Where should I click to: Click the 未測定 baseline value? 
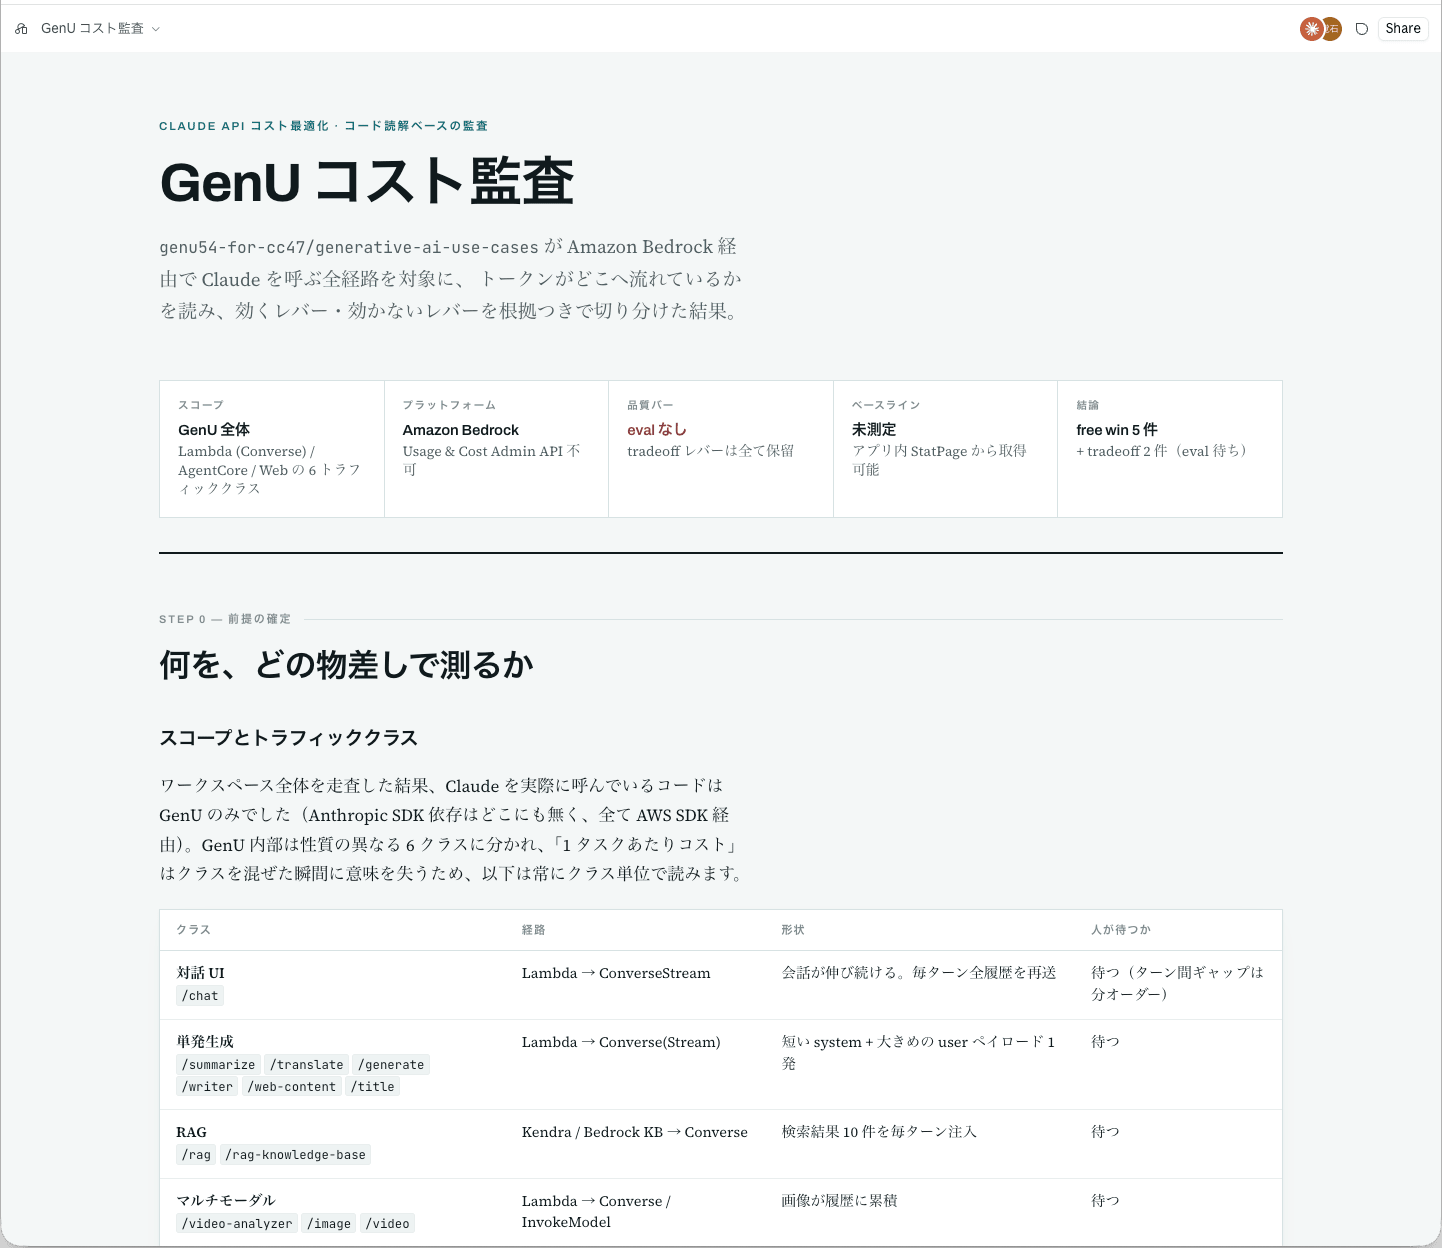coord(874,430)
